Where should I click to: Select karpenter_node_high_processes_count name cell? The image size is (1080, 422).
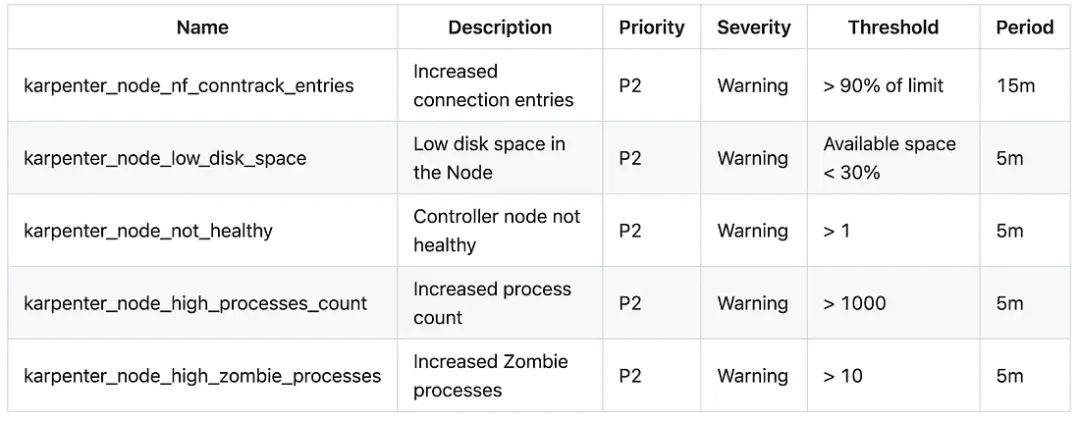coord(195,304)
